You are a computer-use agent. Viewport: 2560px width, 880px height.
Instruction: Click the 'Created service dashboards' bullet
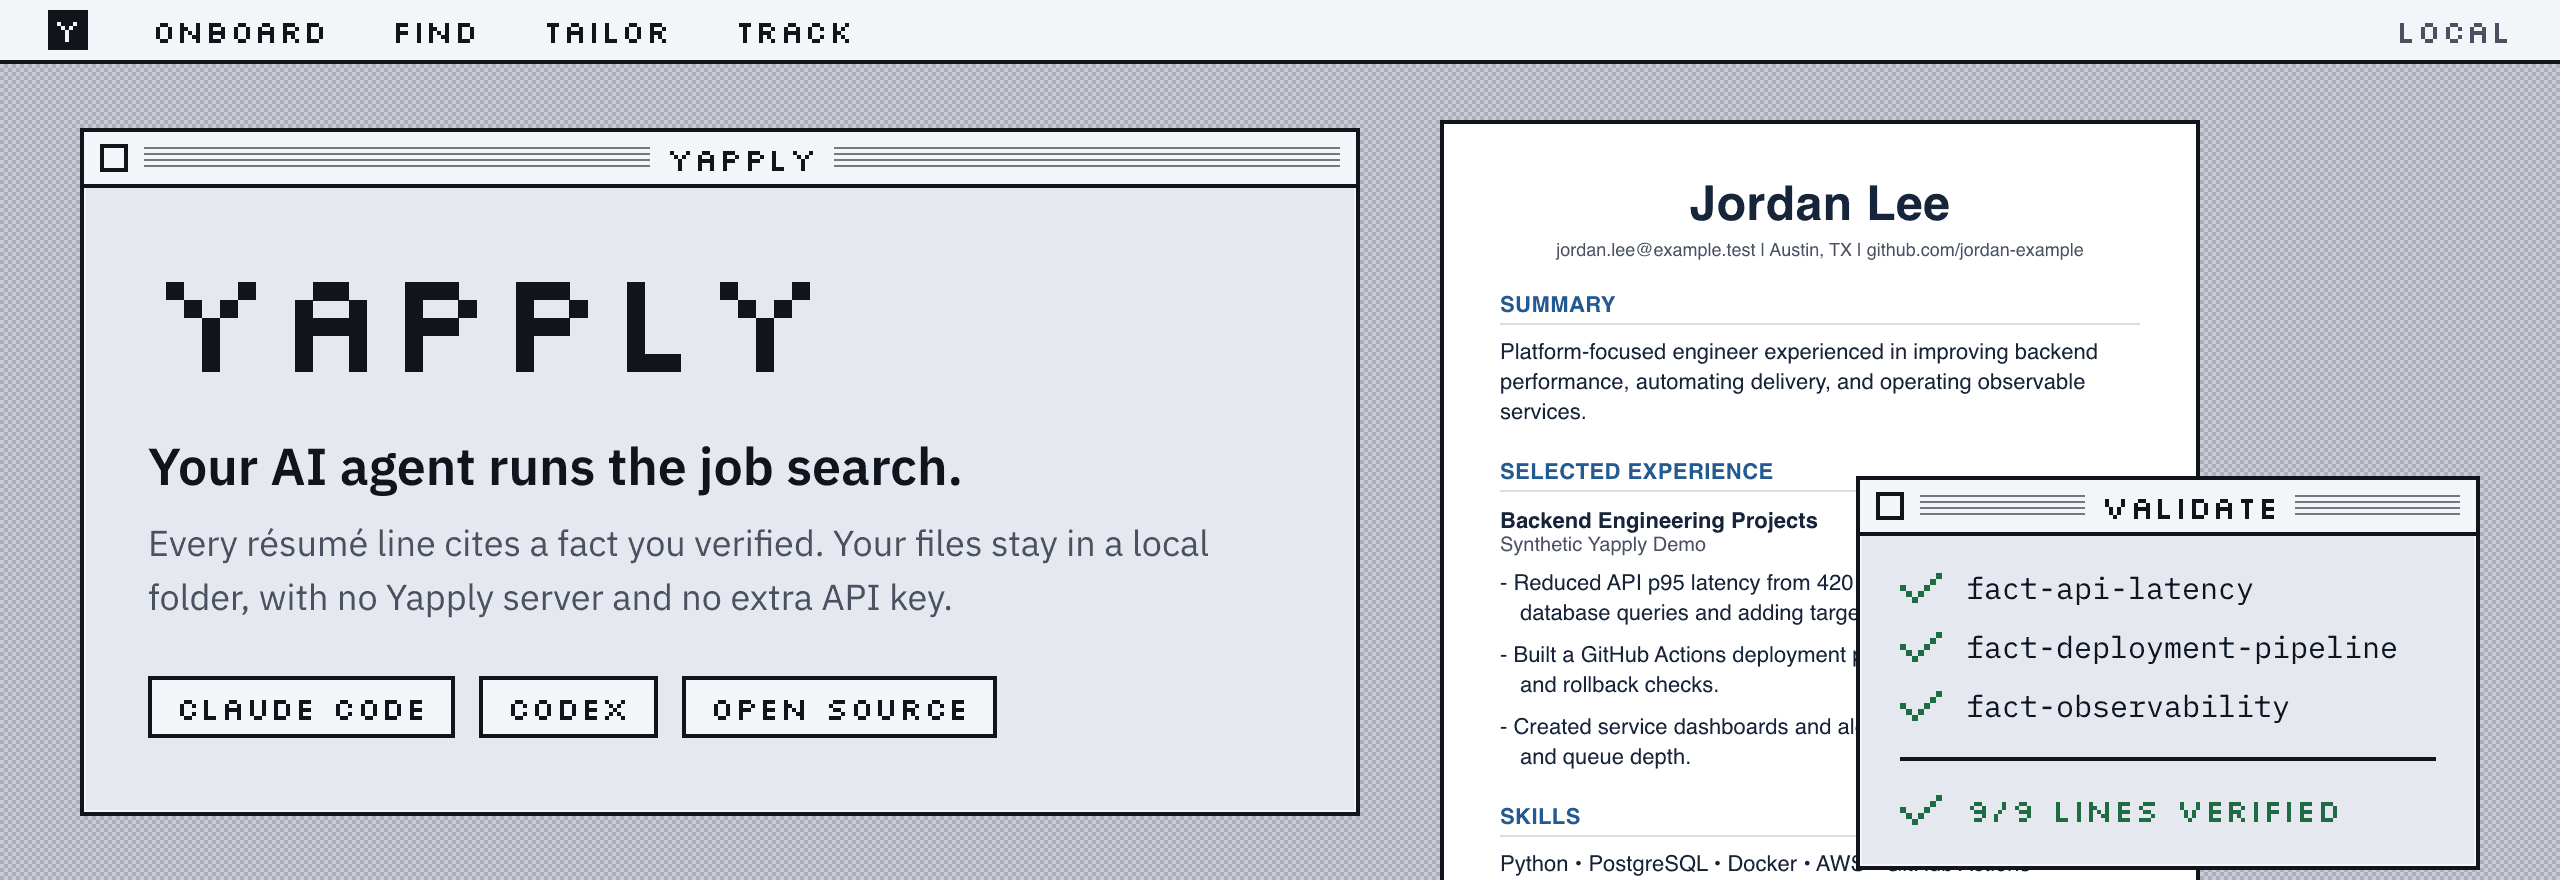coord(1678,741)
